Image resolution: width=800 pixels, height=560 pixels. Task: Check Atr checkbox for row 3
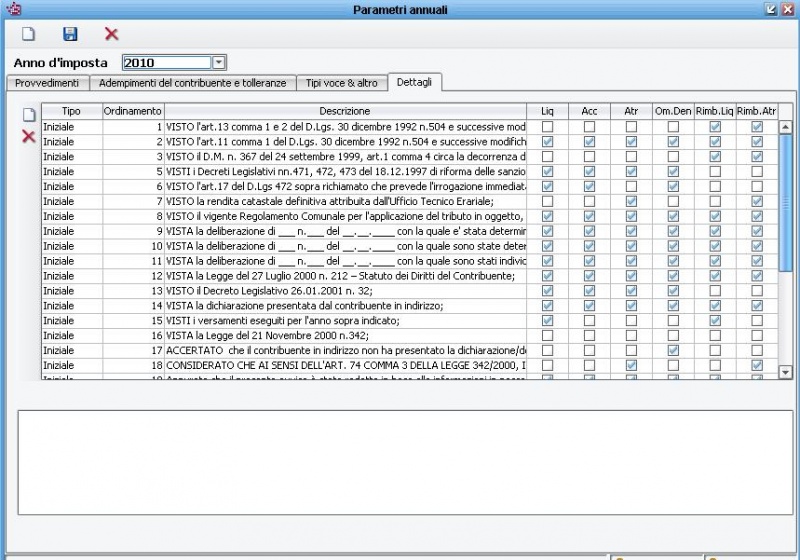[631, 157]
